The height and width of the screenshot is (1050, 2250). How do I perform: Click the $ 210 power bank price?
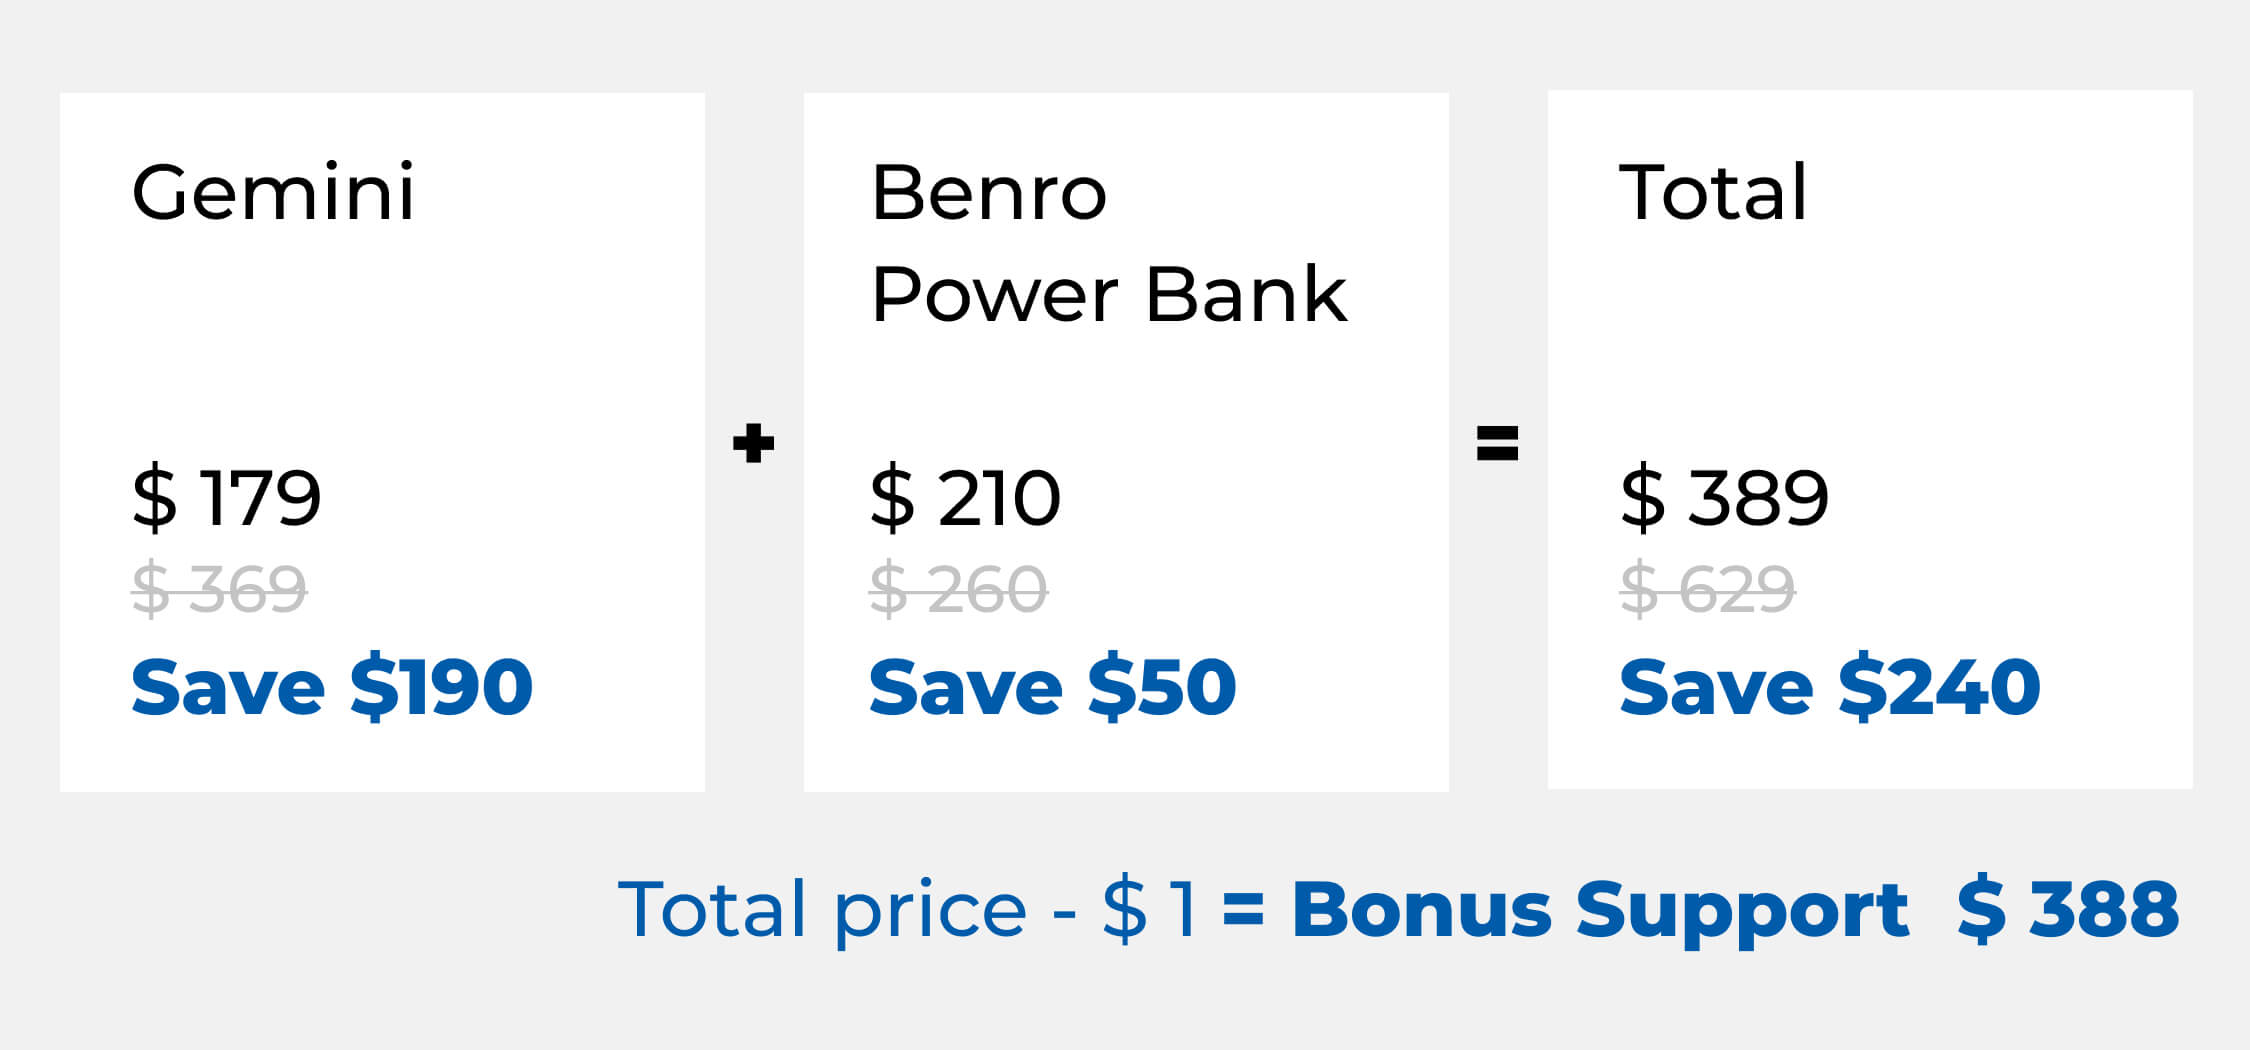point(965,497)
